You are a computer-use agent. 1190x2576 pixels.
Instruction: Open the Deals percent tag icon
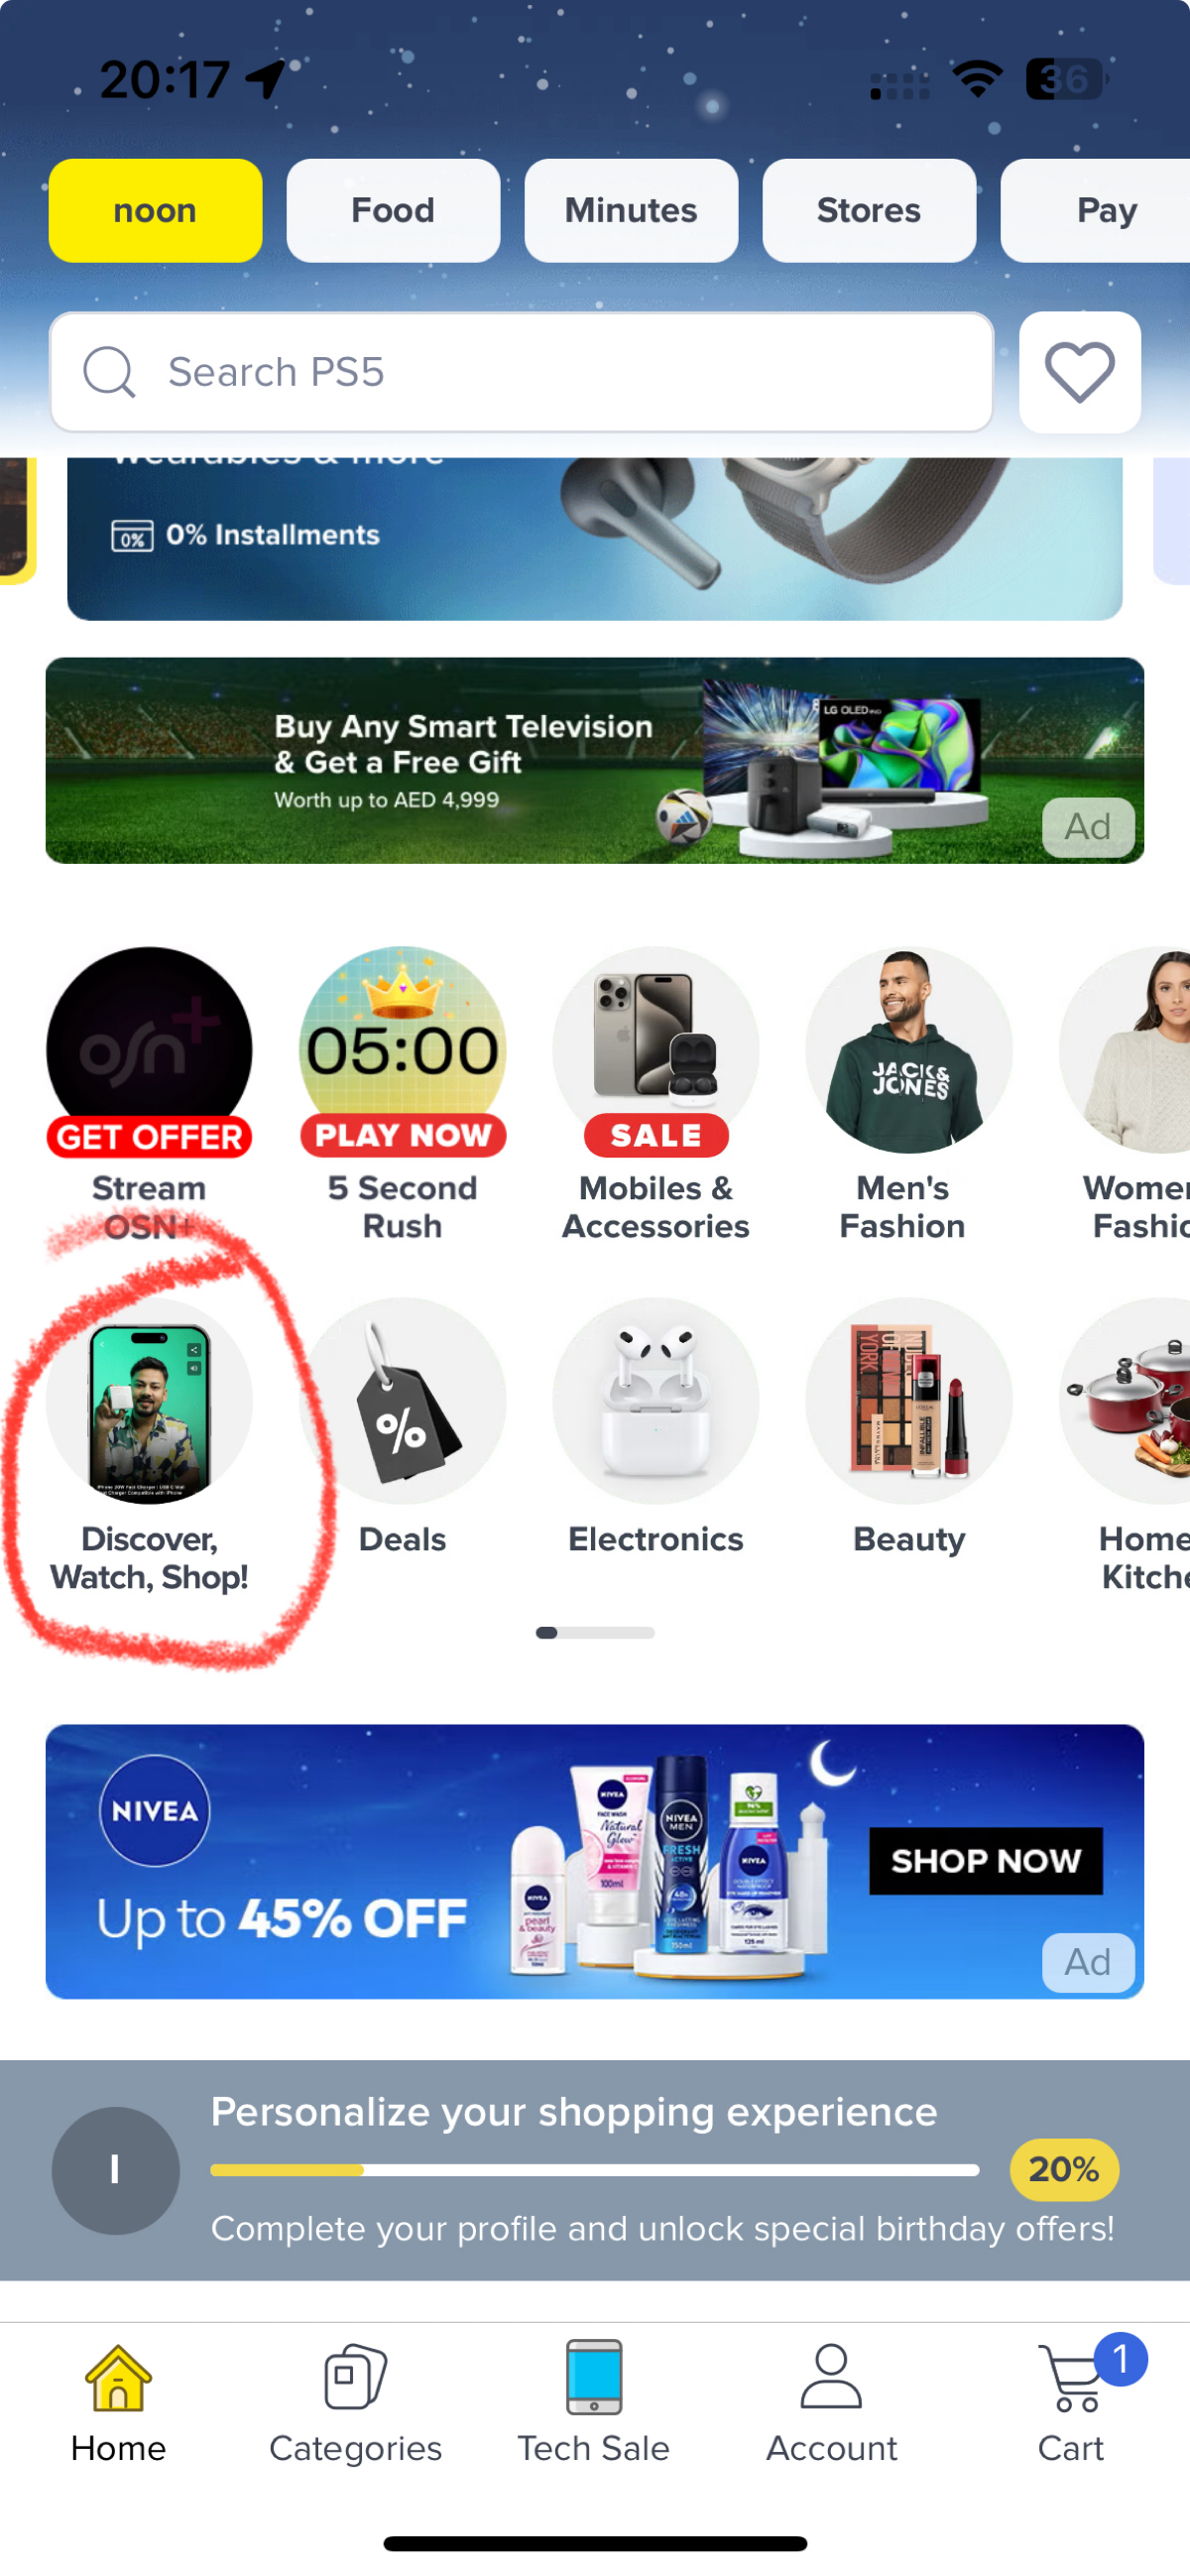[402, 1401]
